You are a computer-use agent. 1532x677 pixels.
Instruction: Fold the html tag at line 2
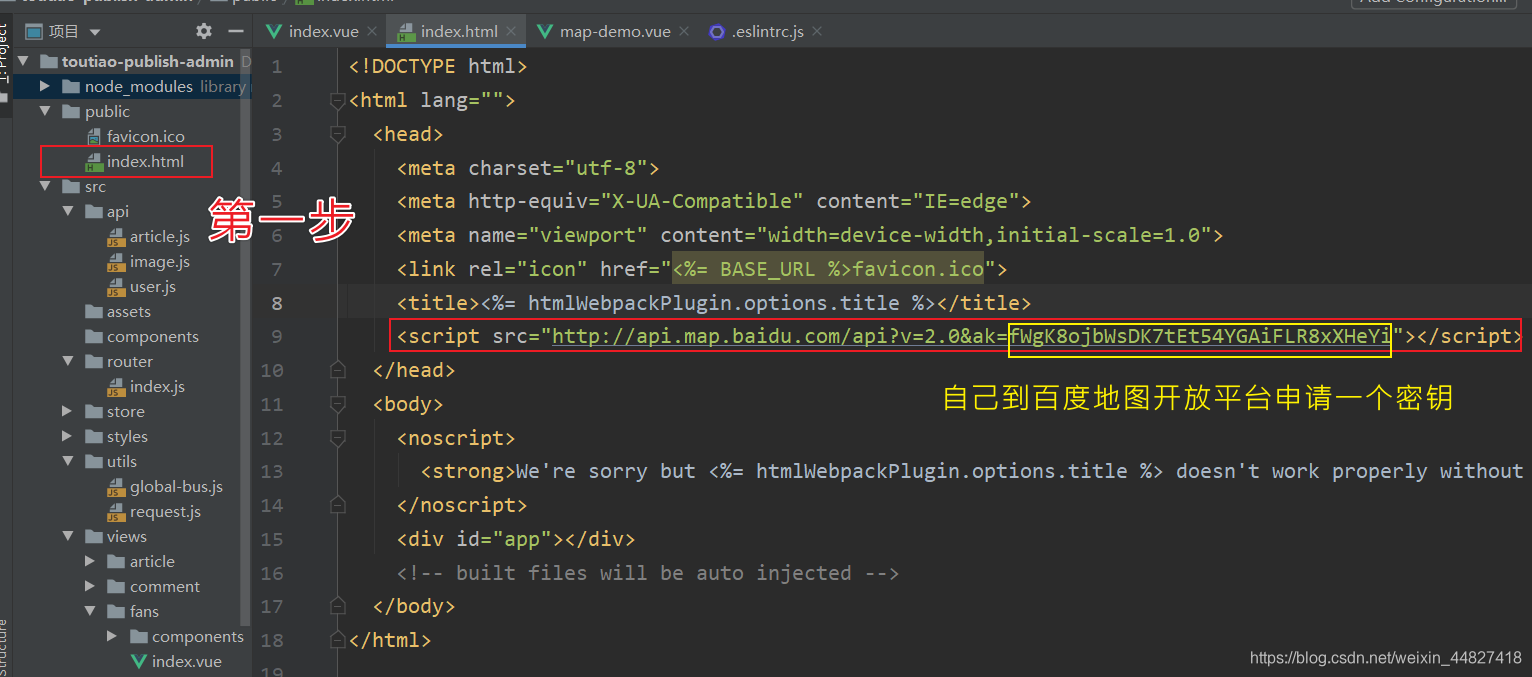(337, 100)
